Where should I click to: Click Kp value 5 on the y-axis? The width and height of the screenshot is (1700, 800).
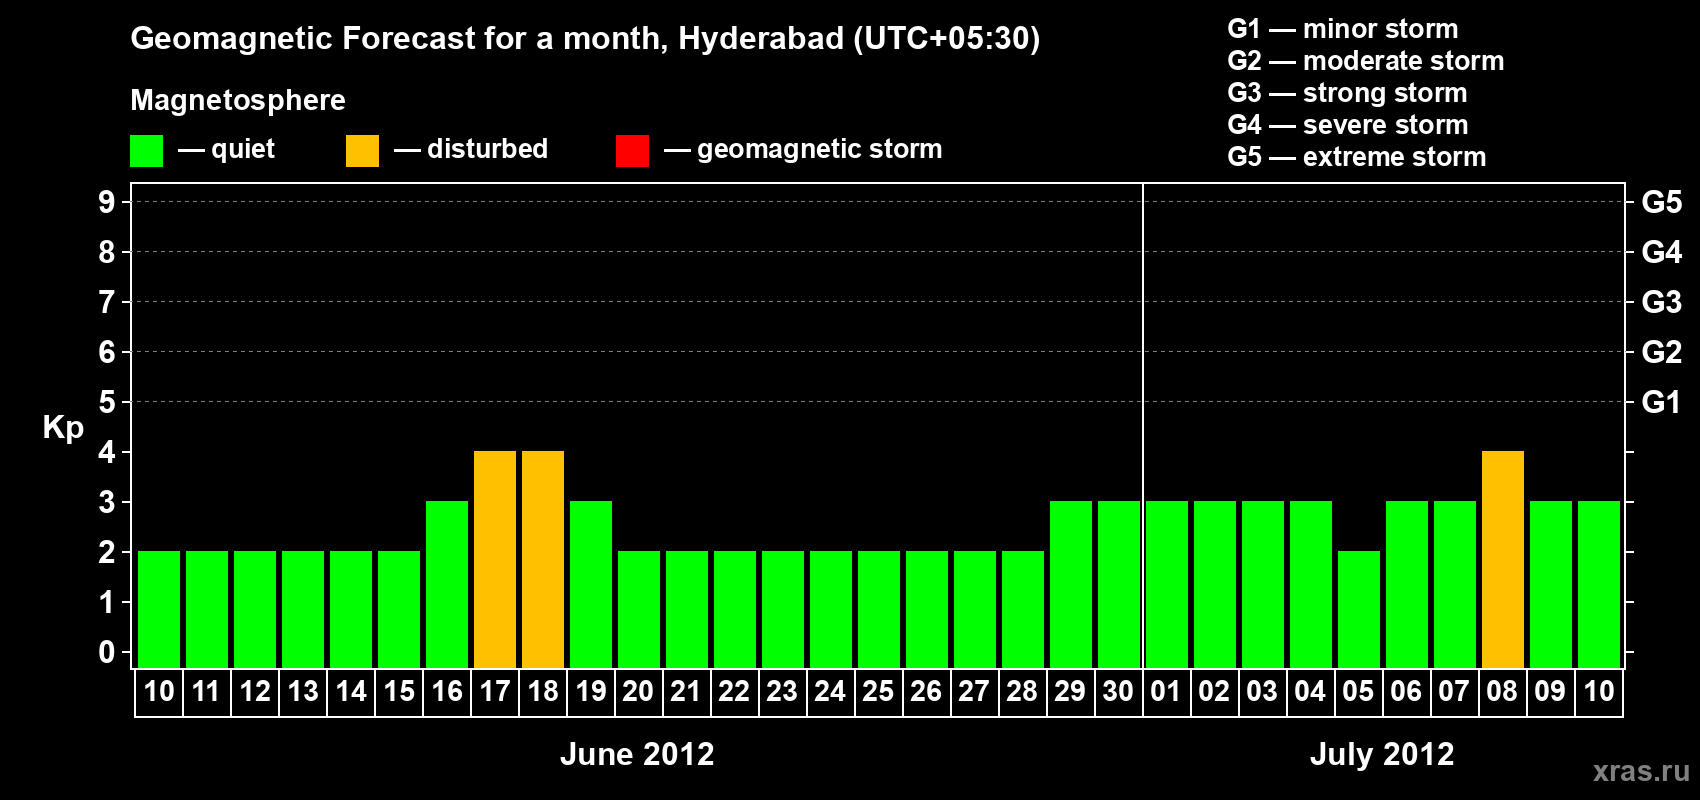[107, 402]
